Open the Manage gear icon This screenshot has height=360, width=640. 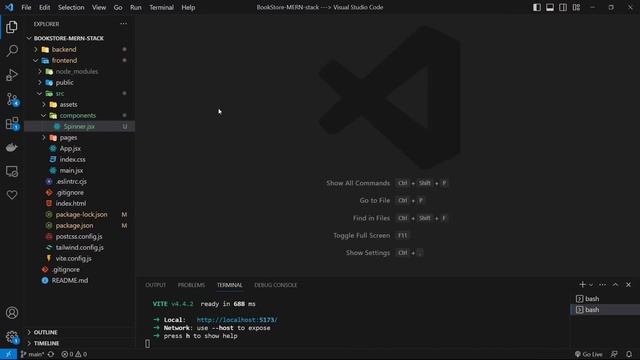click(12, 337)
